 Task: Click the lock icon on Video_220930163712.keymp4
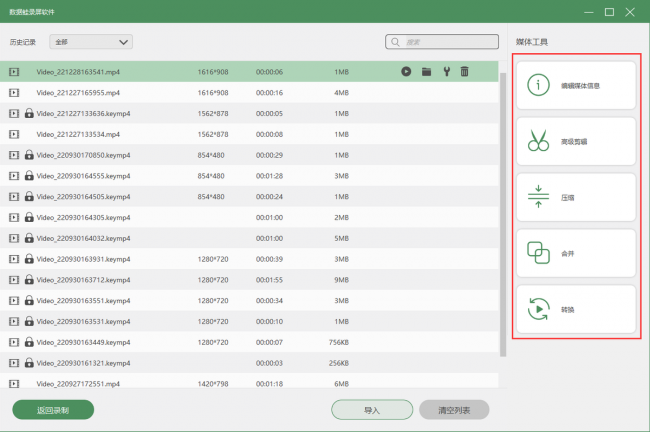(29, 279)
